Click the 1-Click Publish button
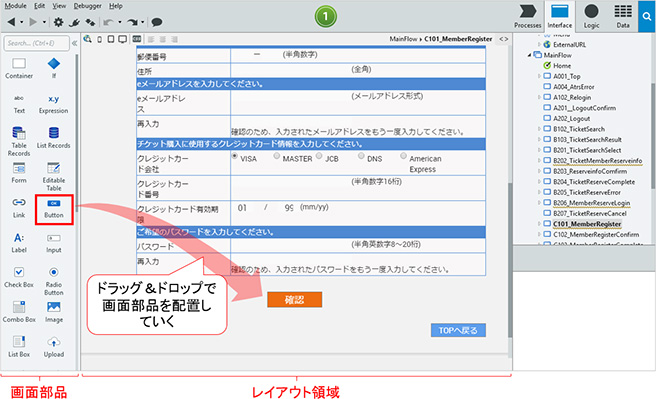 coord(325,17)
